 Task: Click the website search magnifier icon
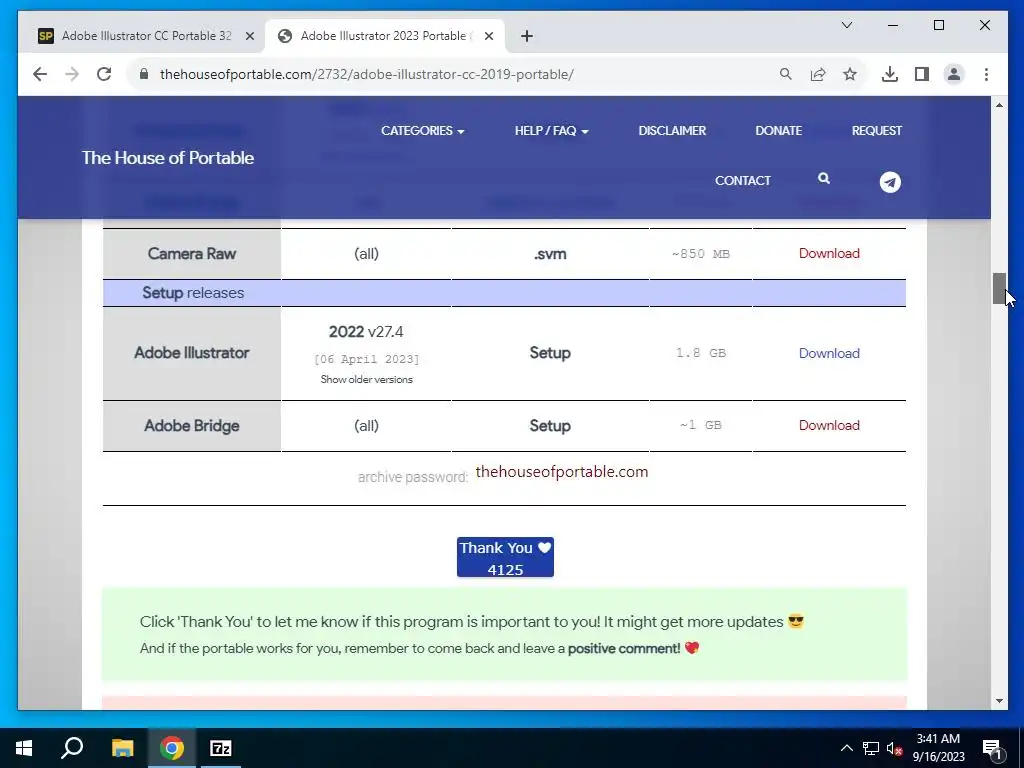click(824, 178)
